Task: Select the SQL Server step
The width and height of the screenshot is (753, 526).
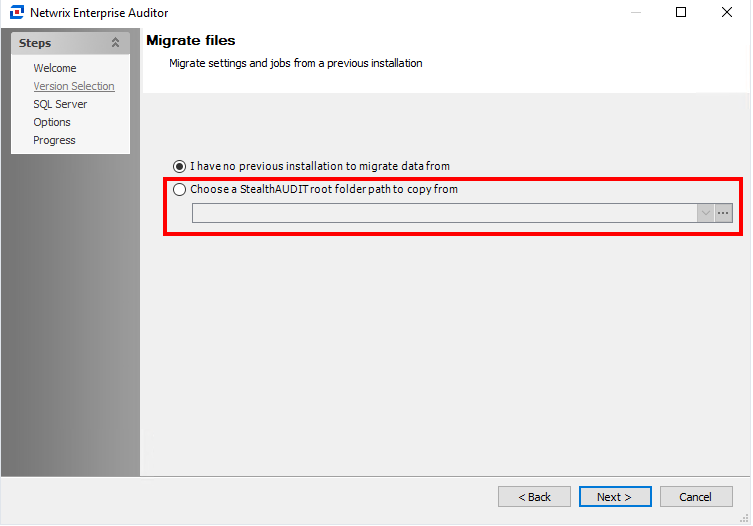Action: [x=60, y=104]
